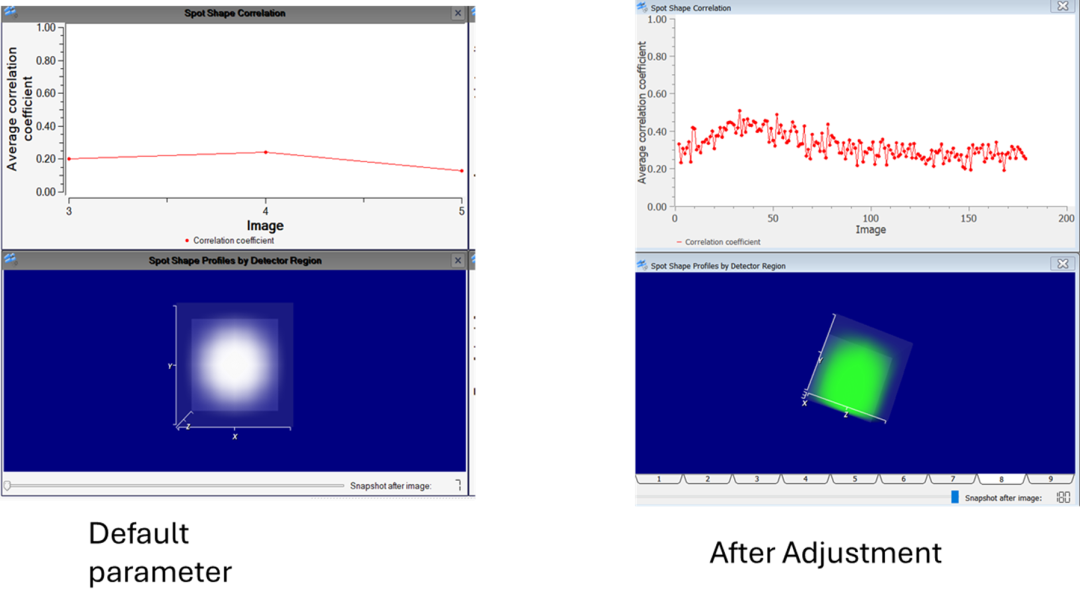Switch to detector region tab 7
1080x611 pixels.
coord(953,479)
